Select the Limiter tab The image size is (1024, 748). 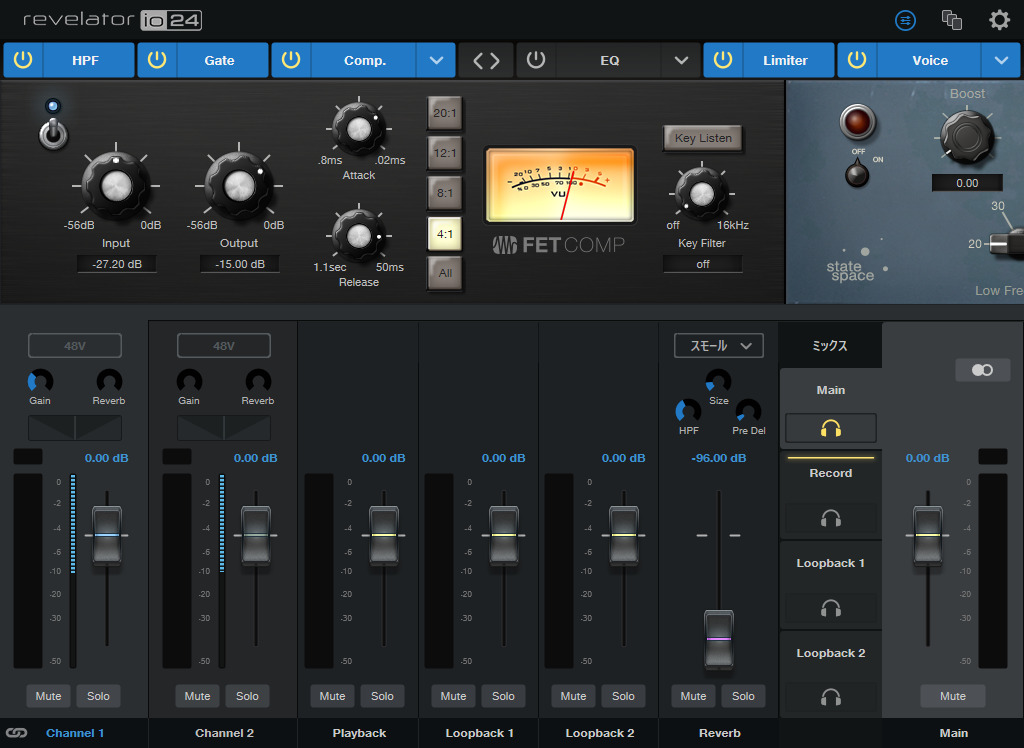[x=786, y=60]
